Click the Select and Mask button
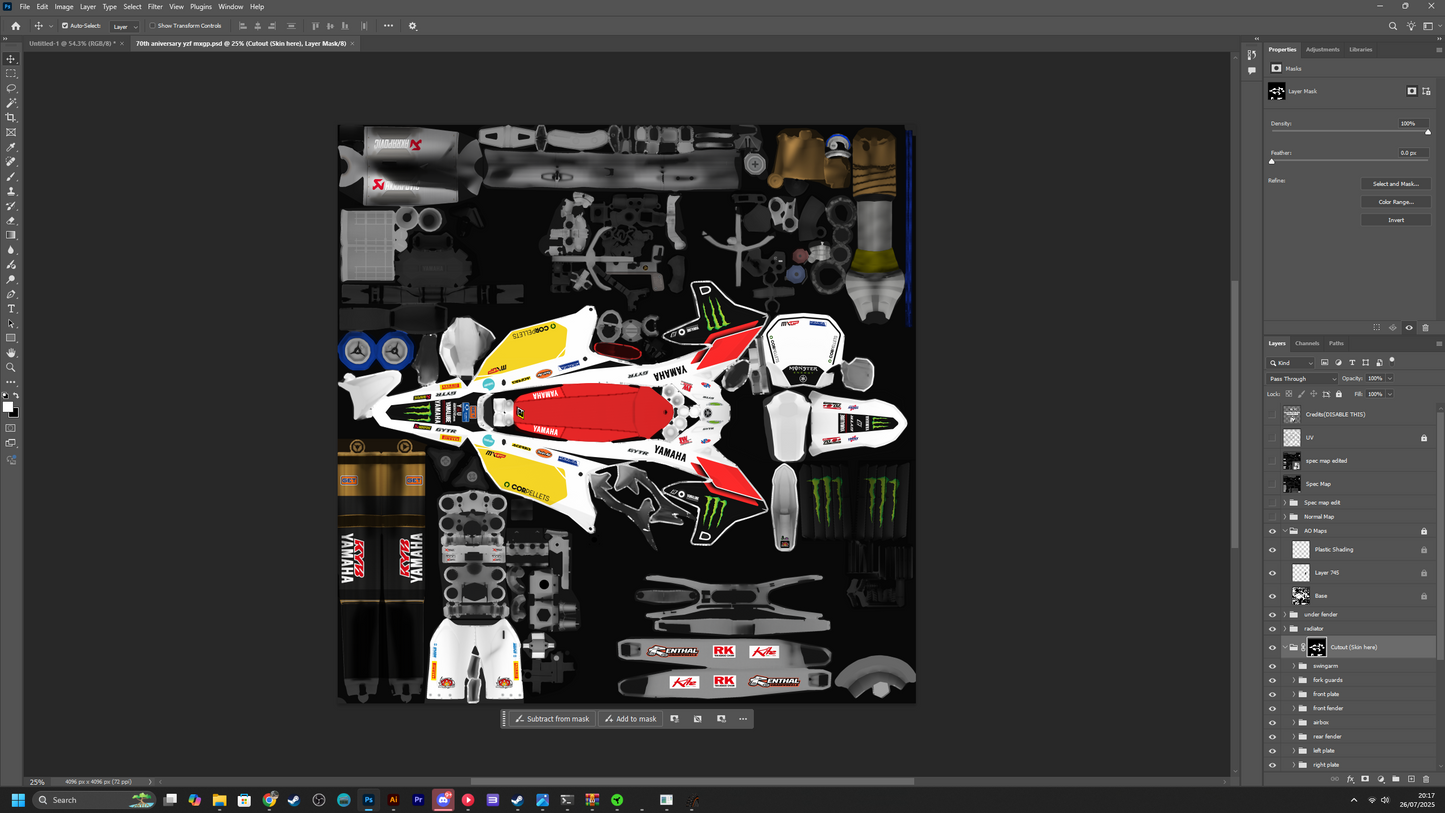This screenshot has width=1445, height=813. tap(1395, 184)
